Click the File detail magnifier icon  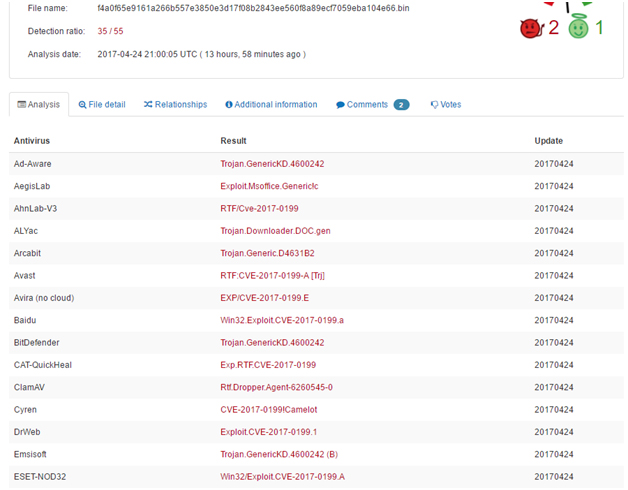click(x=82, y=105)
